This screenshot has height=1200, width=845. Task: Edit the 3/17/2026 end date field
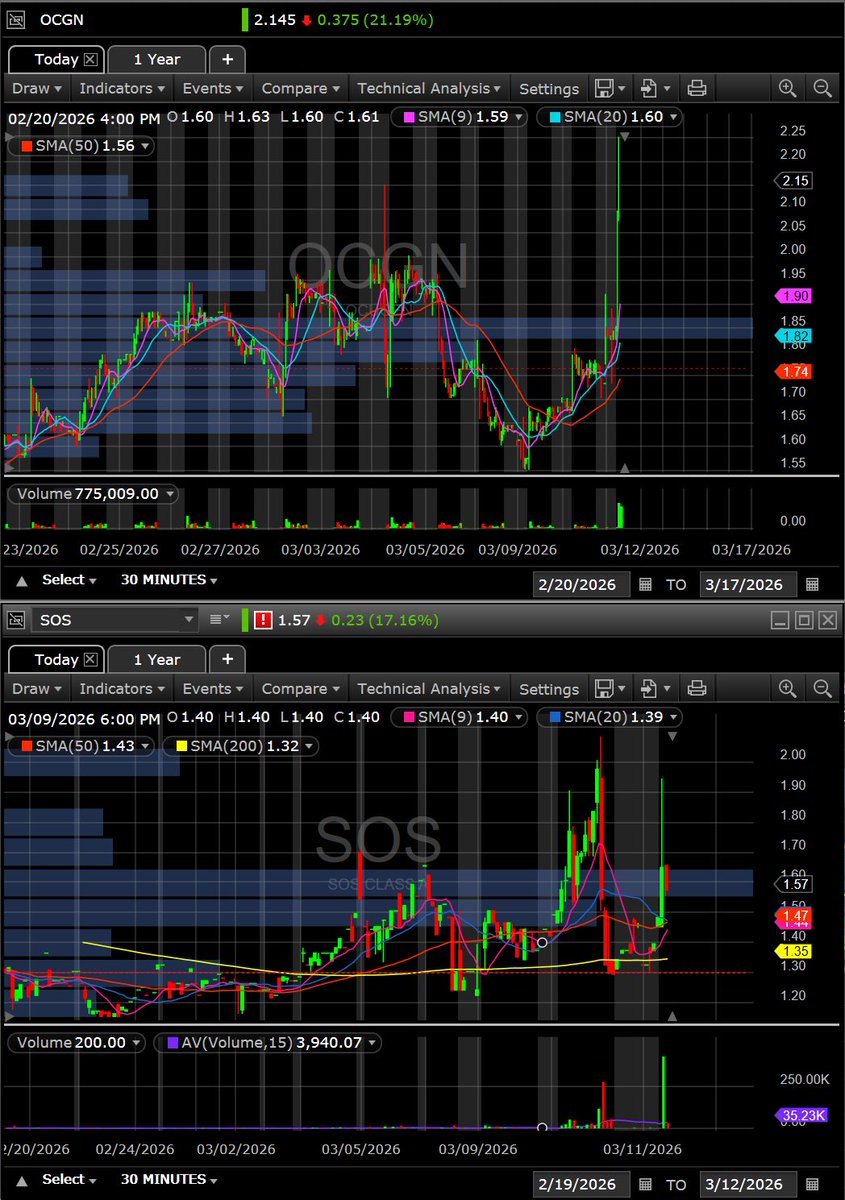click(749, 584)
